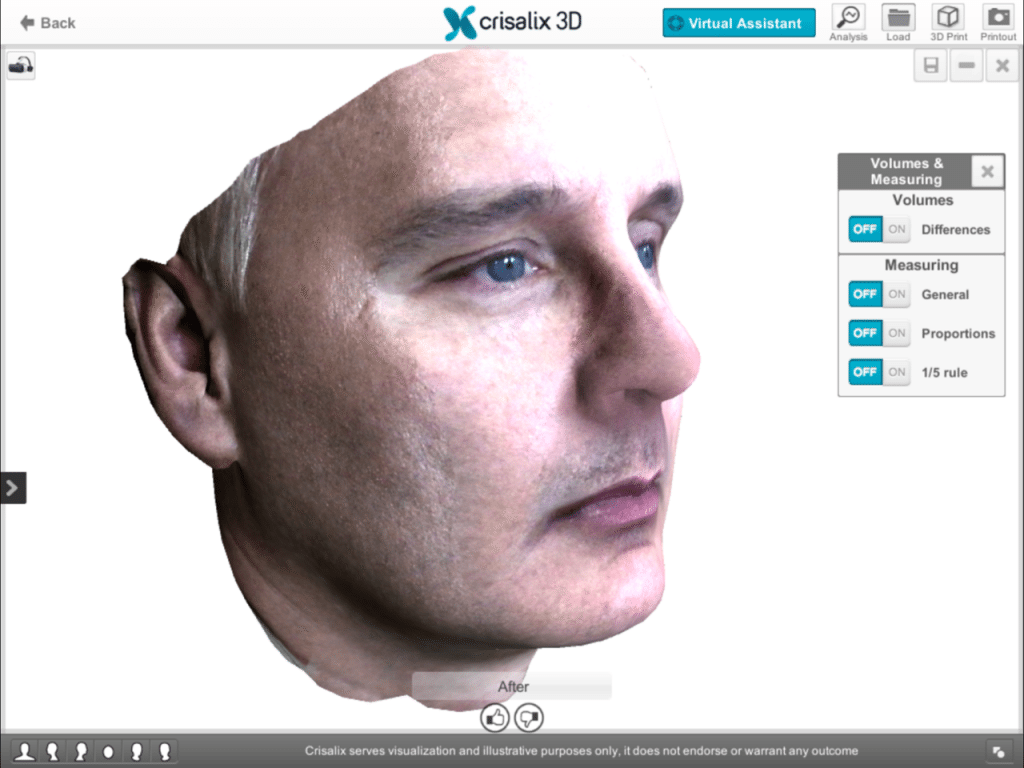The height and width of the screenshot is (768, 1024).
Task: Open the Printout camera tool
Action: (x=998, y=23)
